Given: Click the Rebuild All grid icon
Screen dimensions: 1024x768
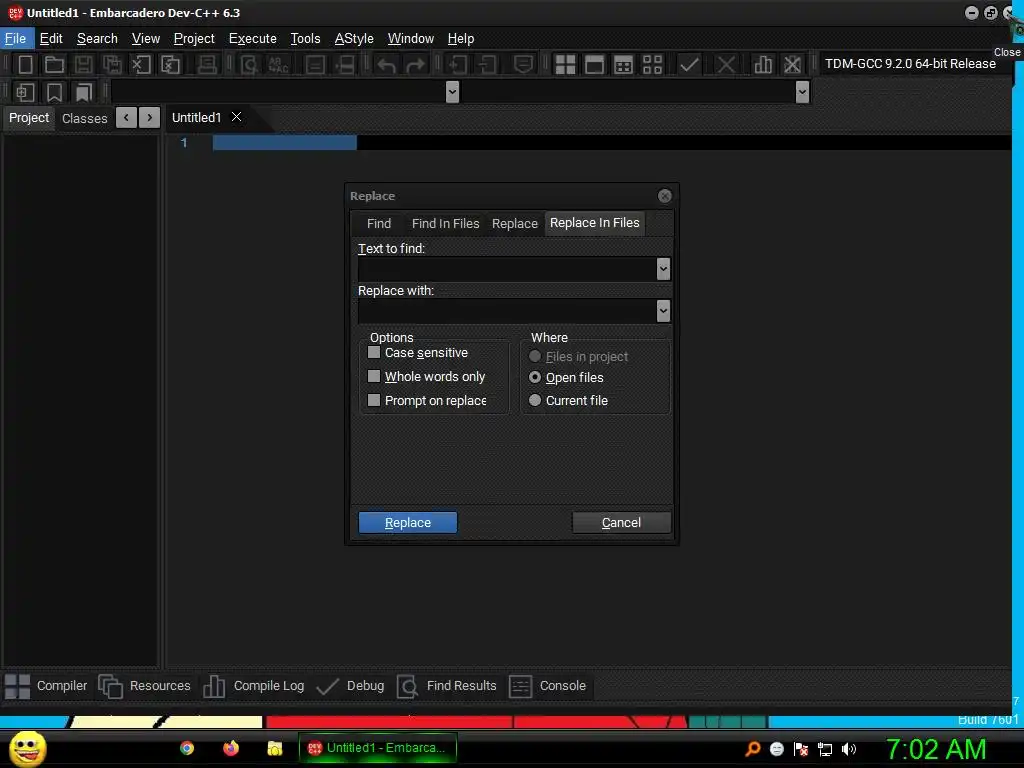Looking at the screenshot, I should [652, 64].
